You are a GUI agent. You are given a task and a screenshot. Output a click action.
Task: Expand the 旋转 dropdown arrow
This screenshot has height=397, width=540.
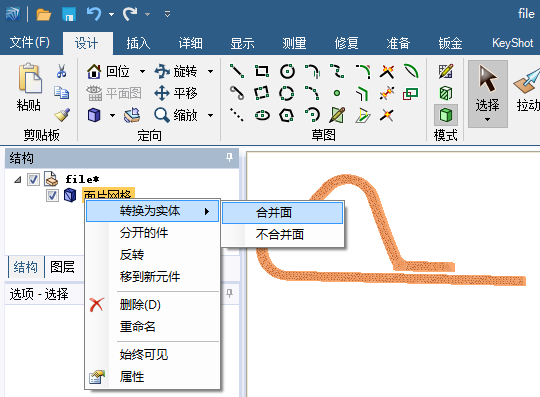(210, 72)
